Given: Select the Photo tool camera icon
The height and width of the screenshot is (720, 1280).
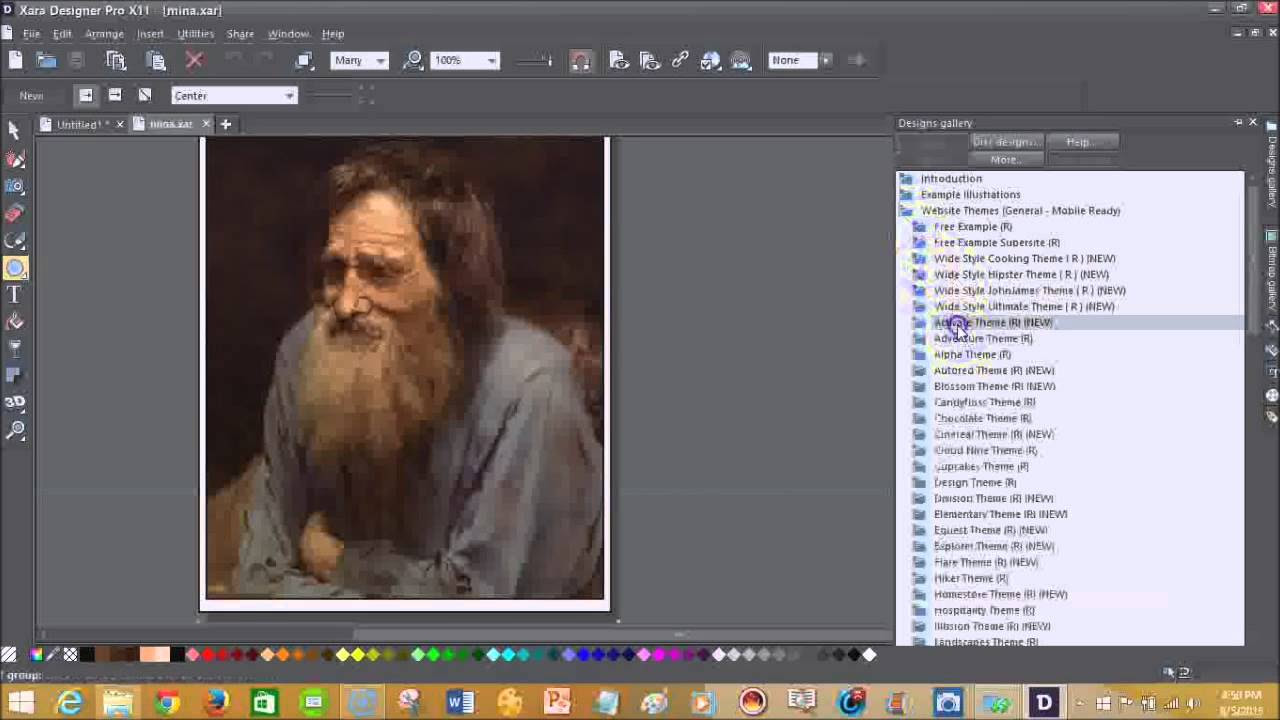Looking at the screenshot, I should click(x=15, y=186).
